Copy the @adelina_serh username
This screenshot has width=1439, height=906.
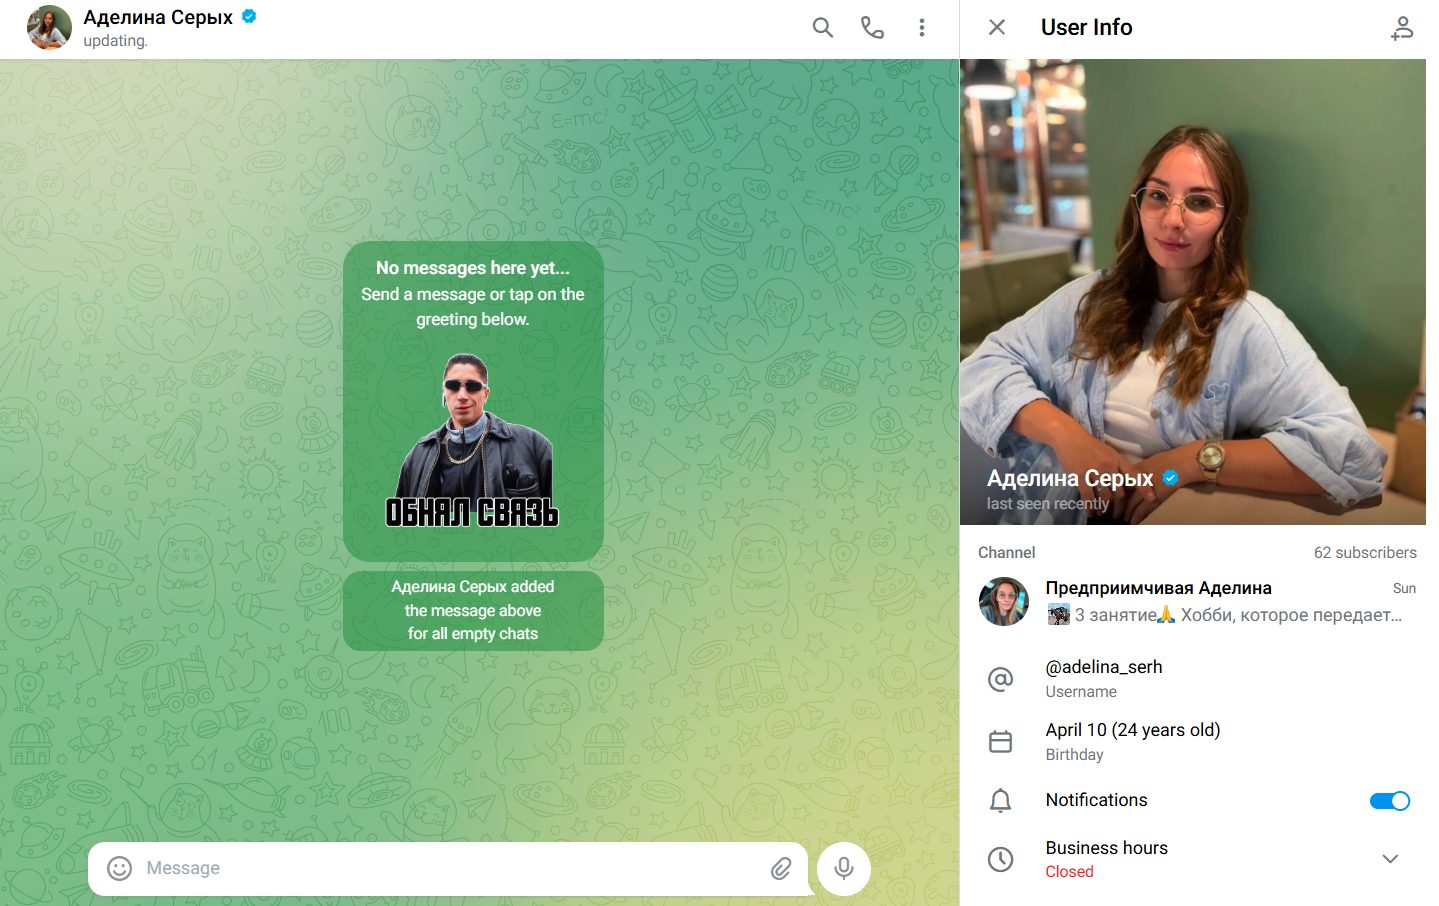pyautogui.click(x=1103, y=667)
